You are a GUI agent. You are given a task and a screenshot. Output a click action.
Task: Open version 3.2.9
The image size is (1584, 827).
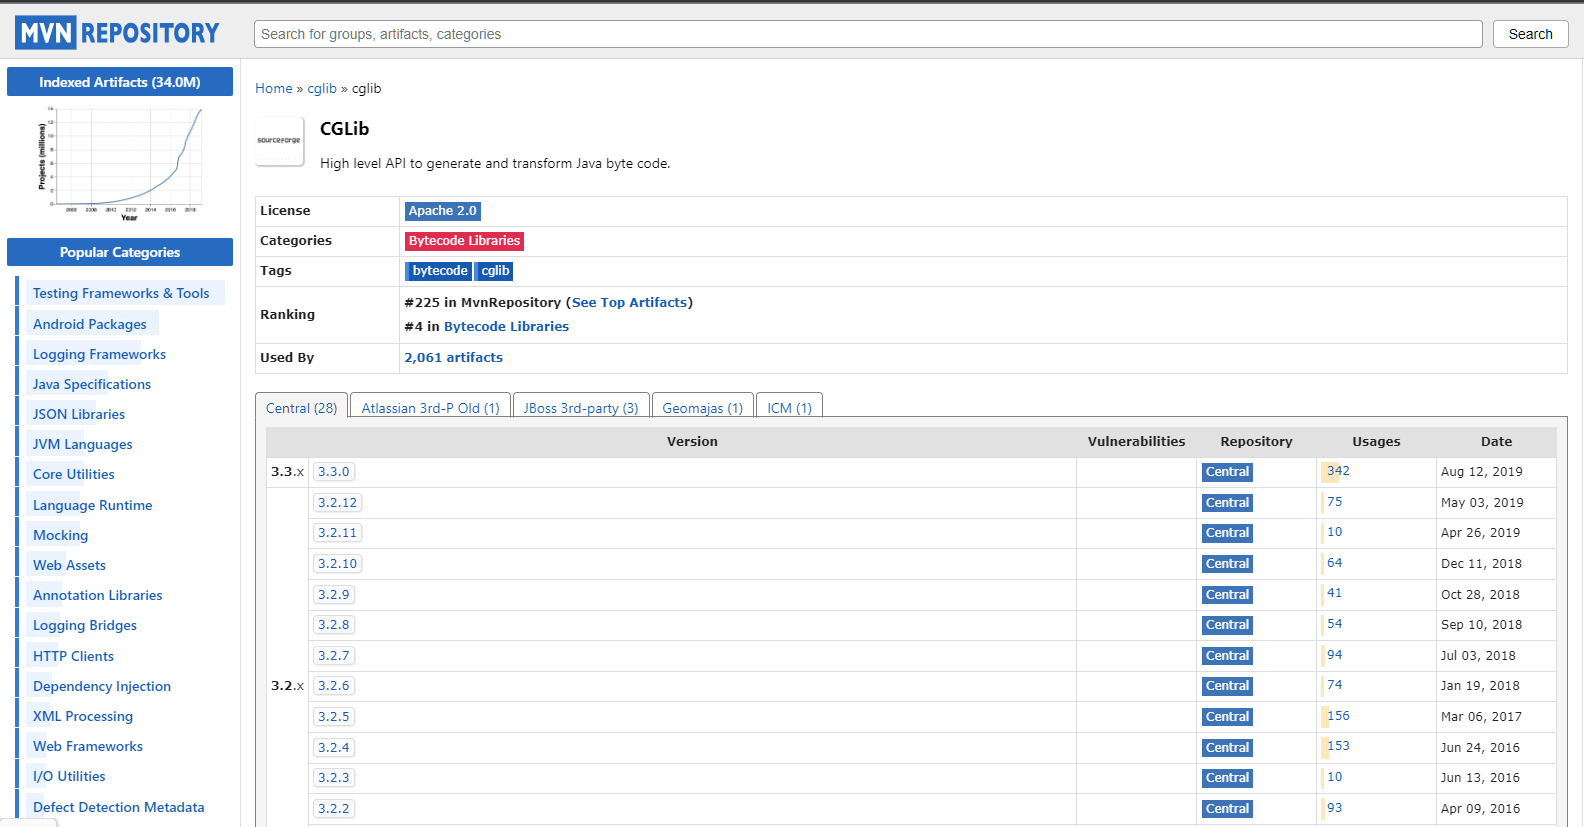tap(334, 594)
